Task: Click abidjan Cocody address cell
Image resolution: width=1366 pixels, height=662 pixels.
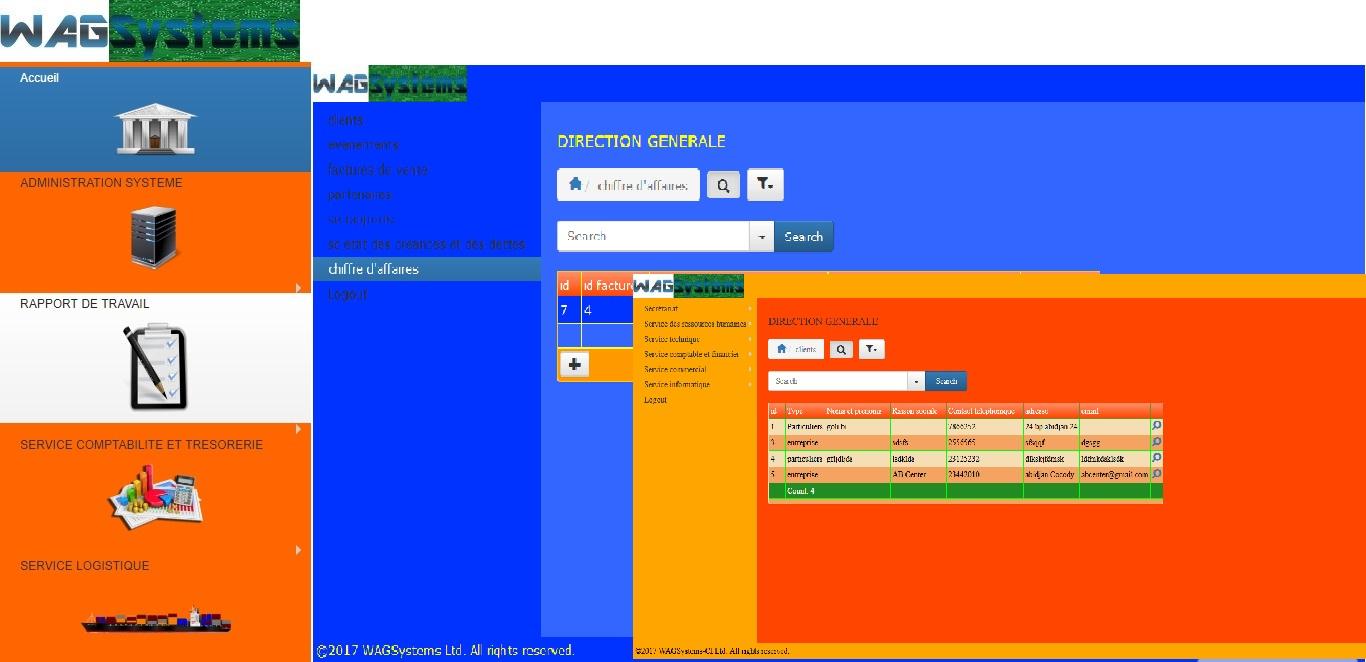Action: (1050, 474)
